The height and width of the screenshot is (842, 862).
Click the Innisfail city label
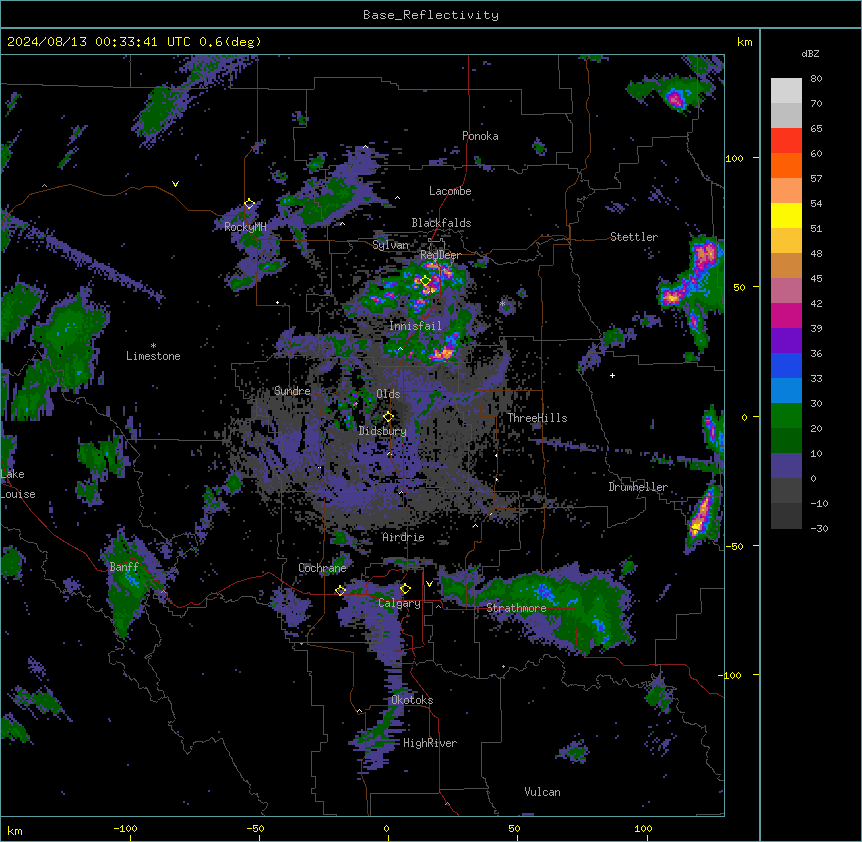[415, 326]
